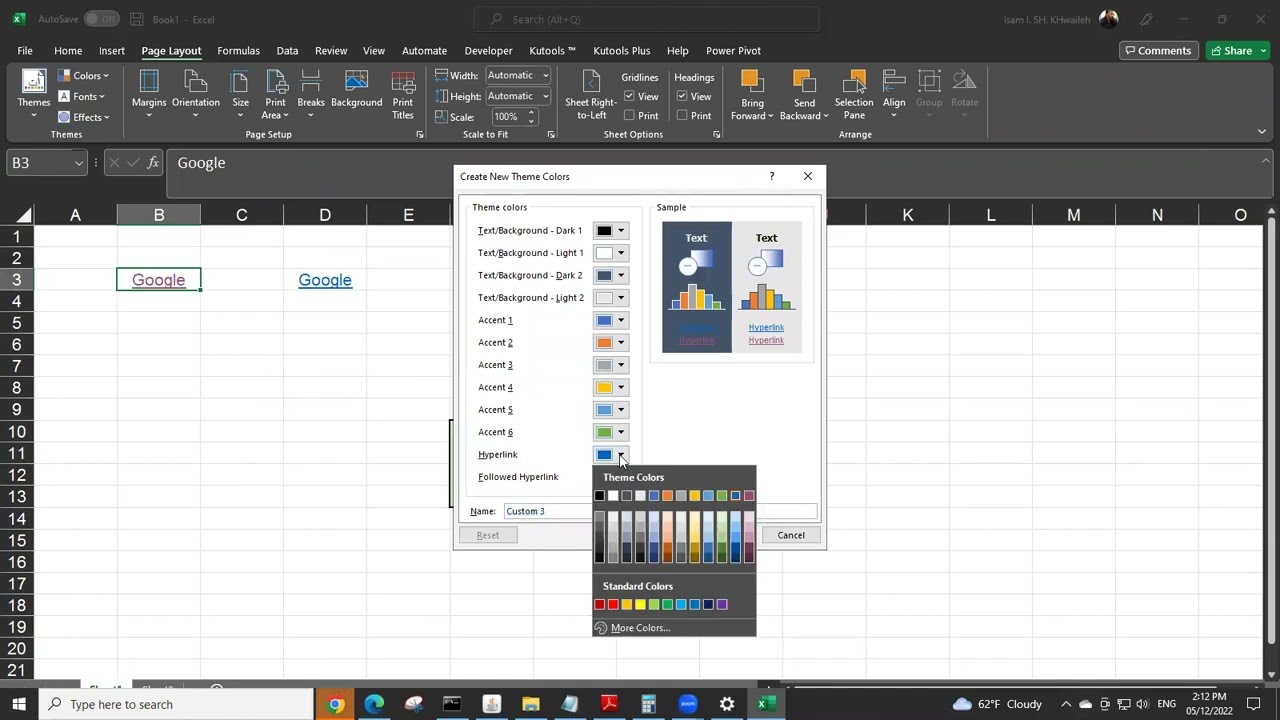Pick the orange swatch in Theme Colors
This screenshot has height=720, width=1280.
pos(667,496)
